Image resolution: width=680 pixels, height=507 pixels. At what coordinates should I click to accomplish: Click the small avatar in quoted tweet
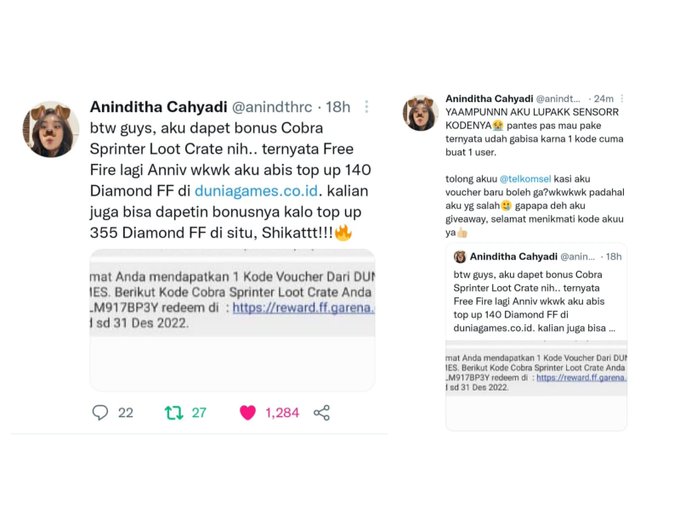click(x=460, y=257)
